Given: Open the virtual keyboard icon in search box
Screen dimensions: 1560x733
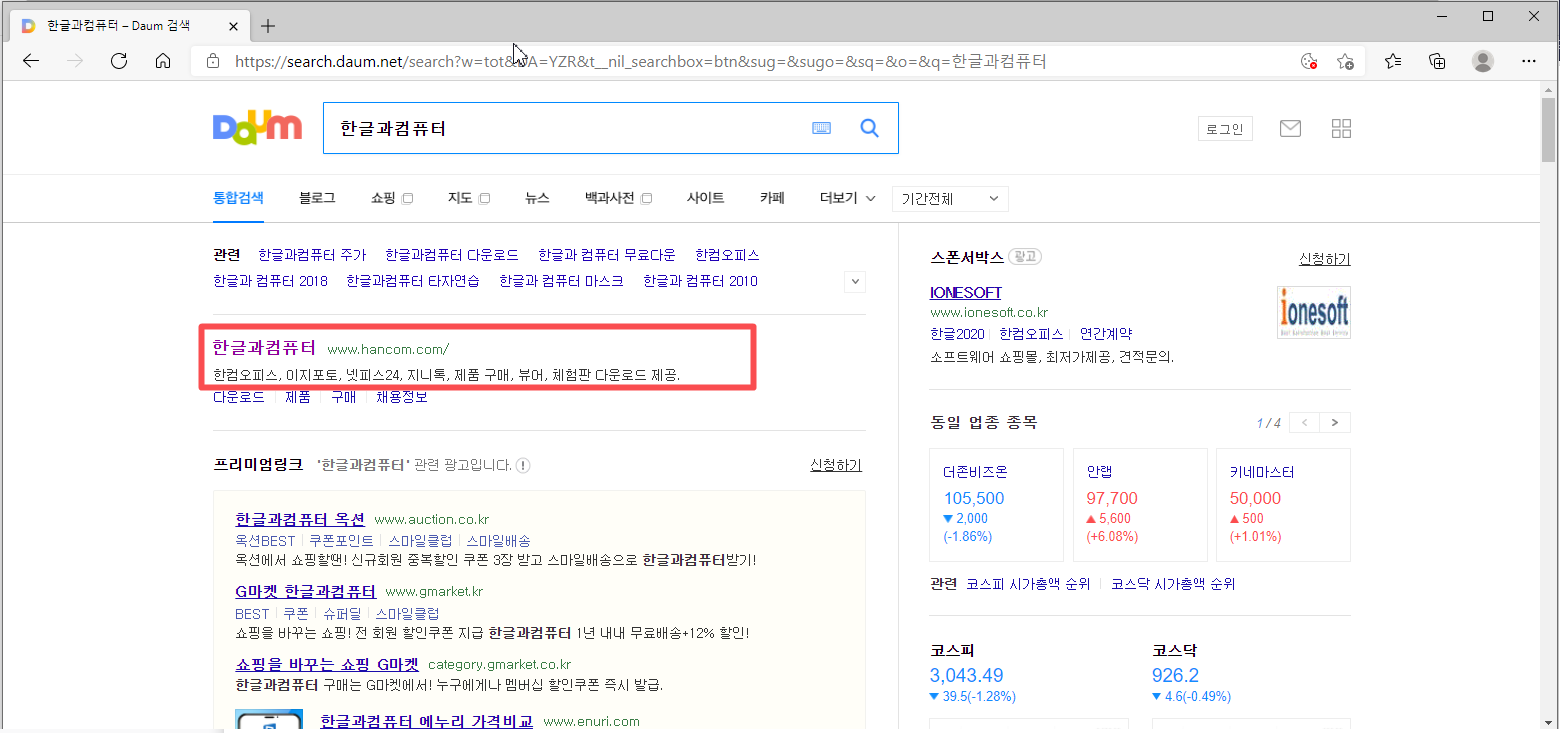Looking at the screenshot, I should click(822, 128).
